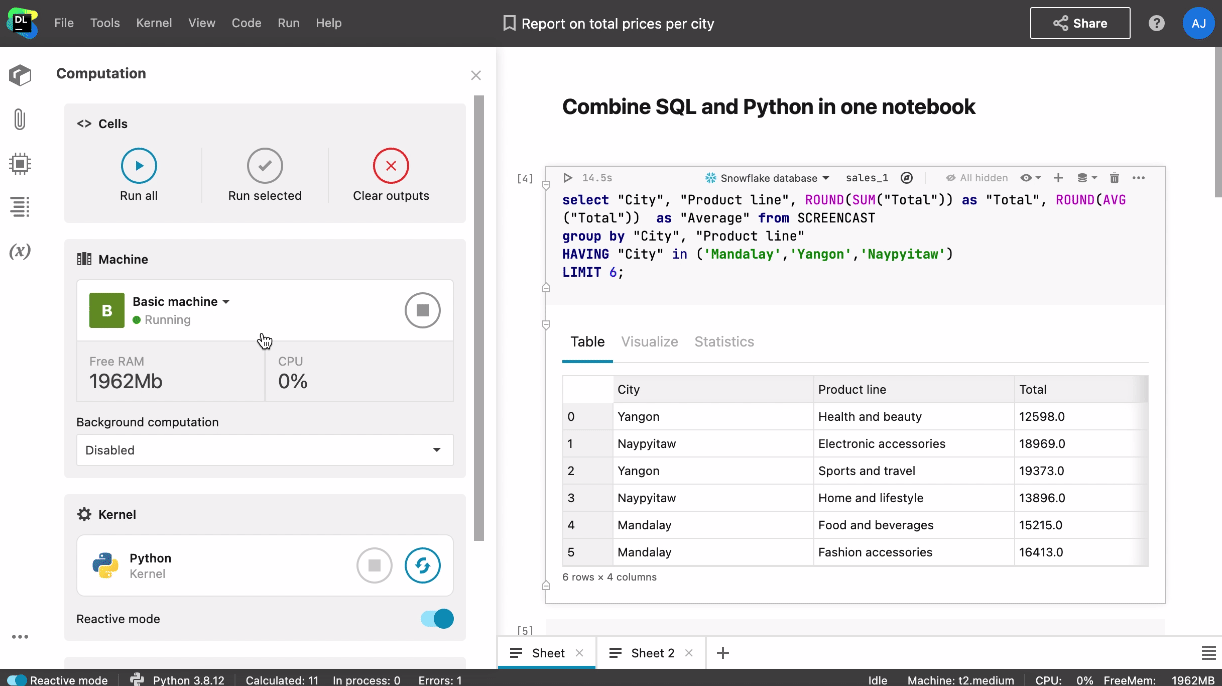Open the eye visibility dropdown on the cell
1222x686 pixels.
point(1031,178)
